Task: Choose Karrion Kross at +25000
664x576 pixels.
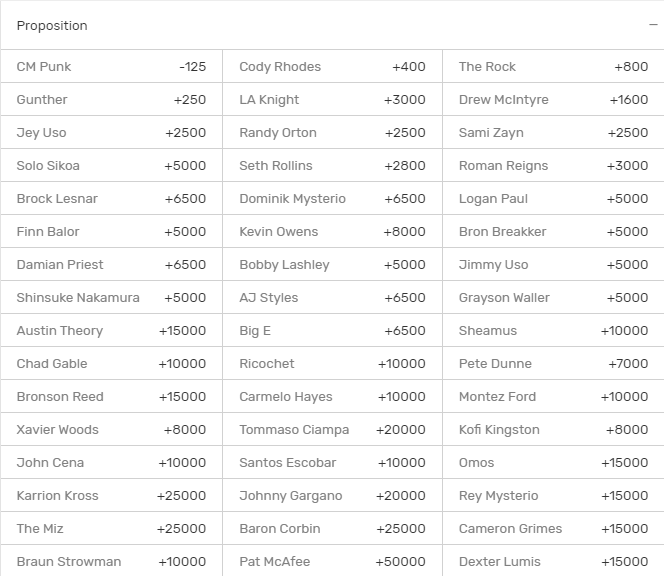Action: pyautogui.click(x=111, y=496)
